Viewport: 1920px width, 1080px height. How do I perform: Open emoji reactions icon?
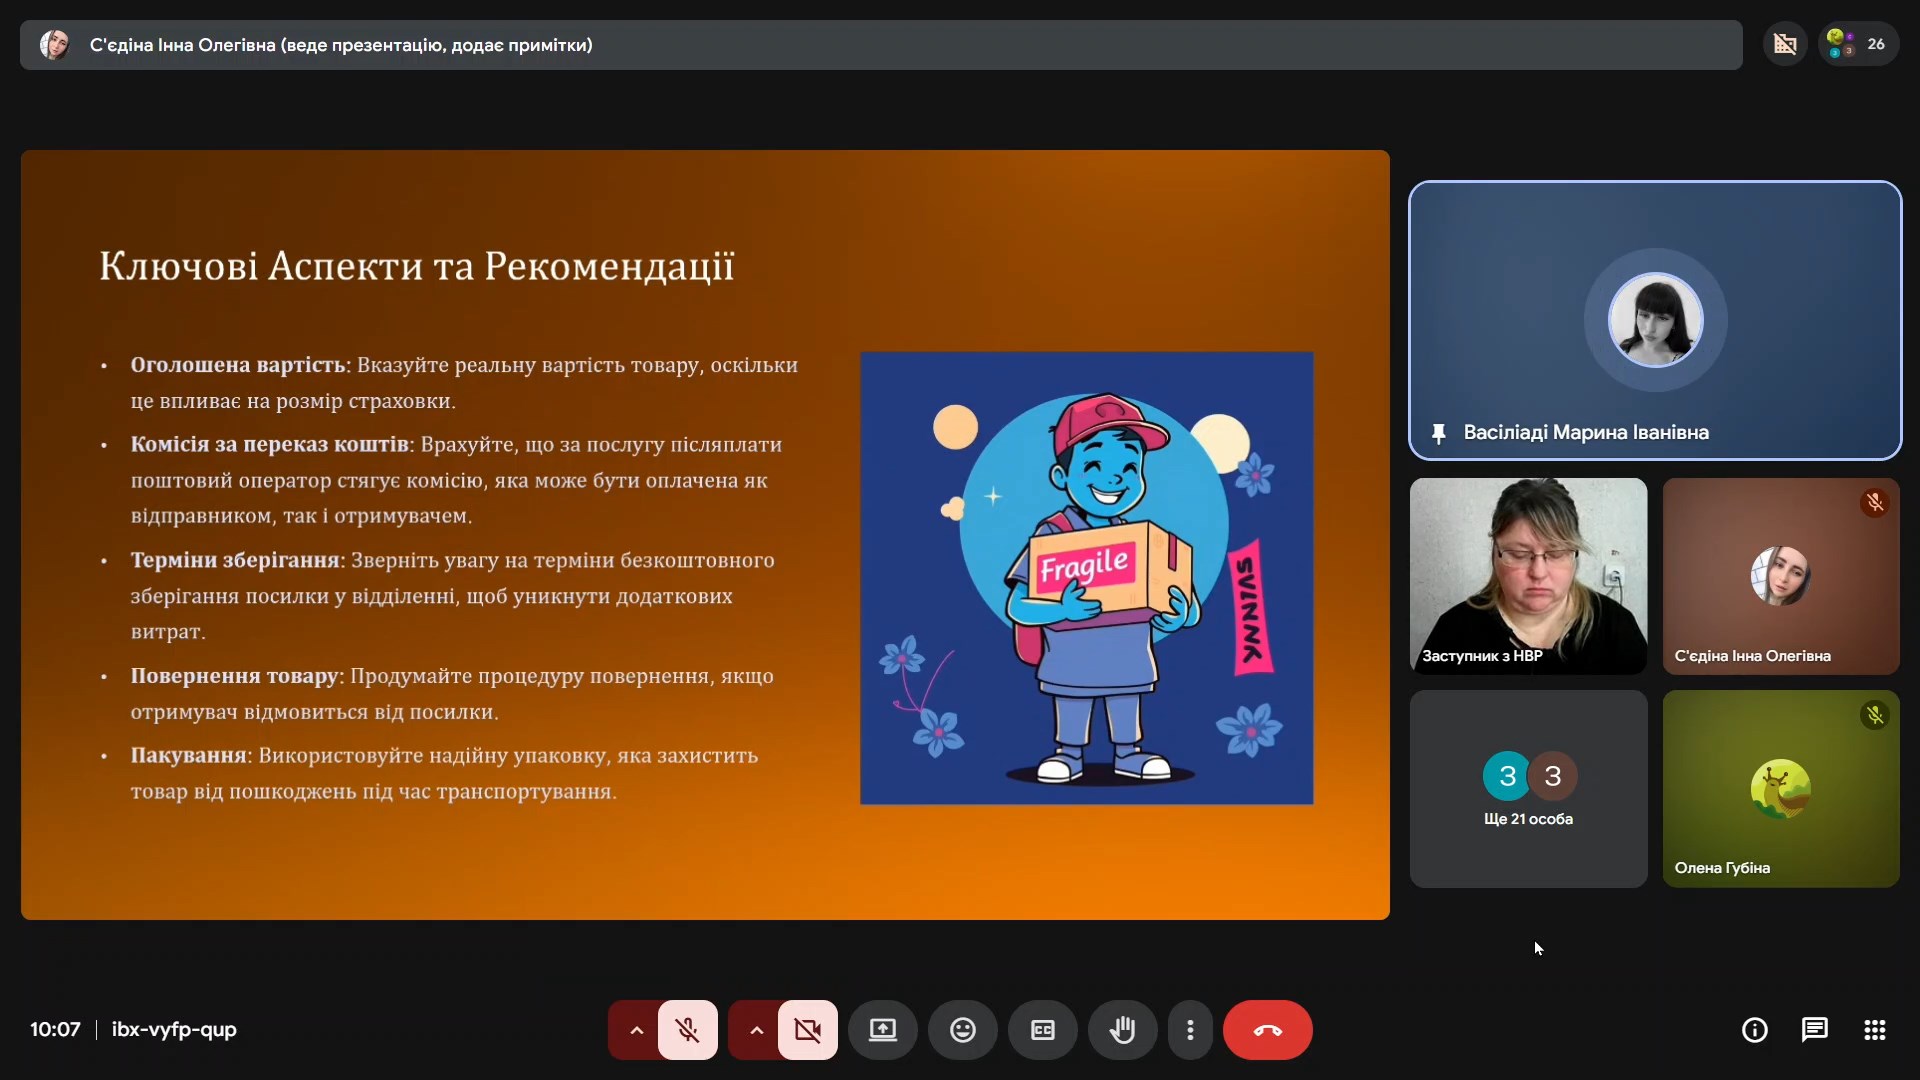(x=962, y=1030)
